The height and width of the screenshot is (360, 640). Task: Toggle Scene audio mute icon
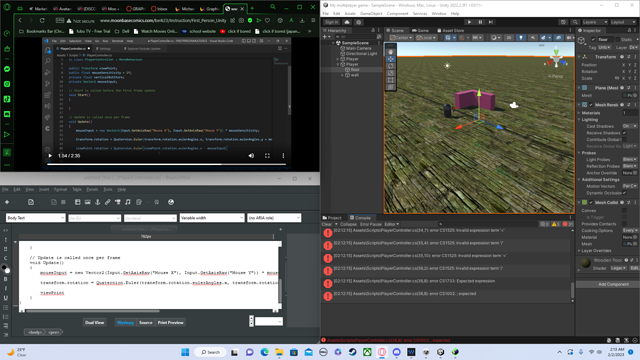[x=533, y=38]
